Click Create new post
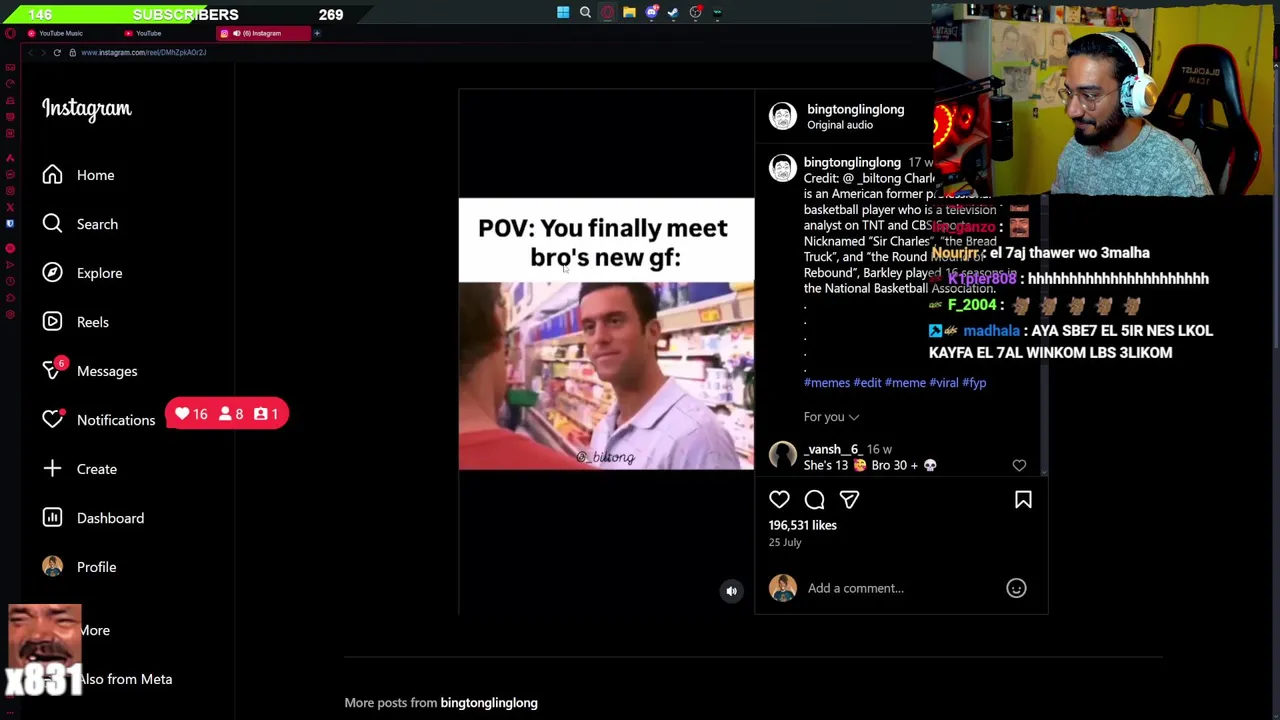Image resolution: width=1280 pixels, height=720 pixels. pos(80,469)
